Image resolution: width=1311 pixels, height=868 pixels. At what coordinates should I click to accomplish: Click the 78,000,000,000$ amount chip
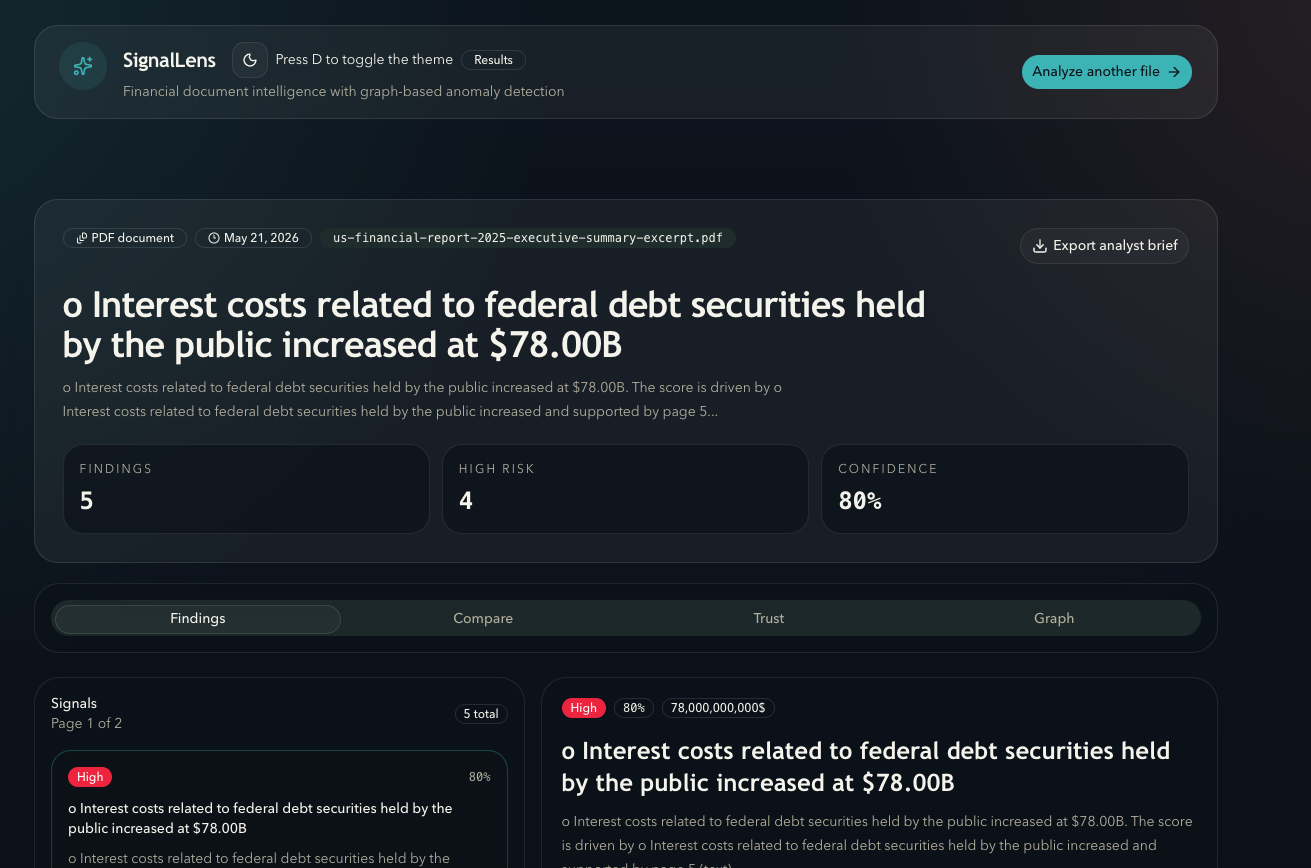pos(718,708)
